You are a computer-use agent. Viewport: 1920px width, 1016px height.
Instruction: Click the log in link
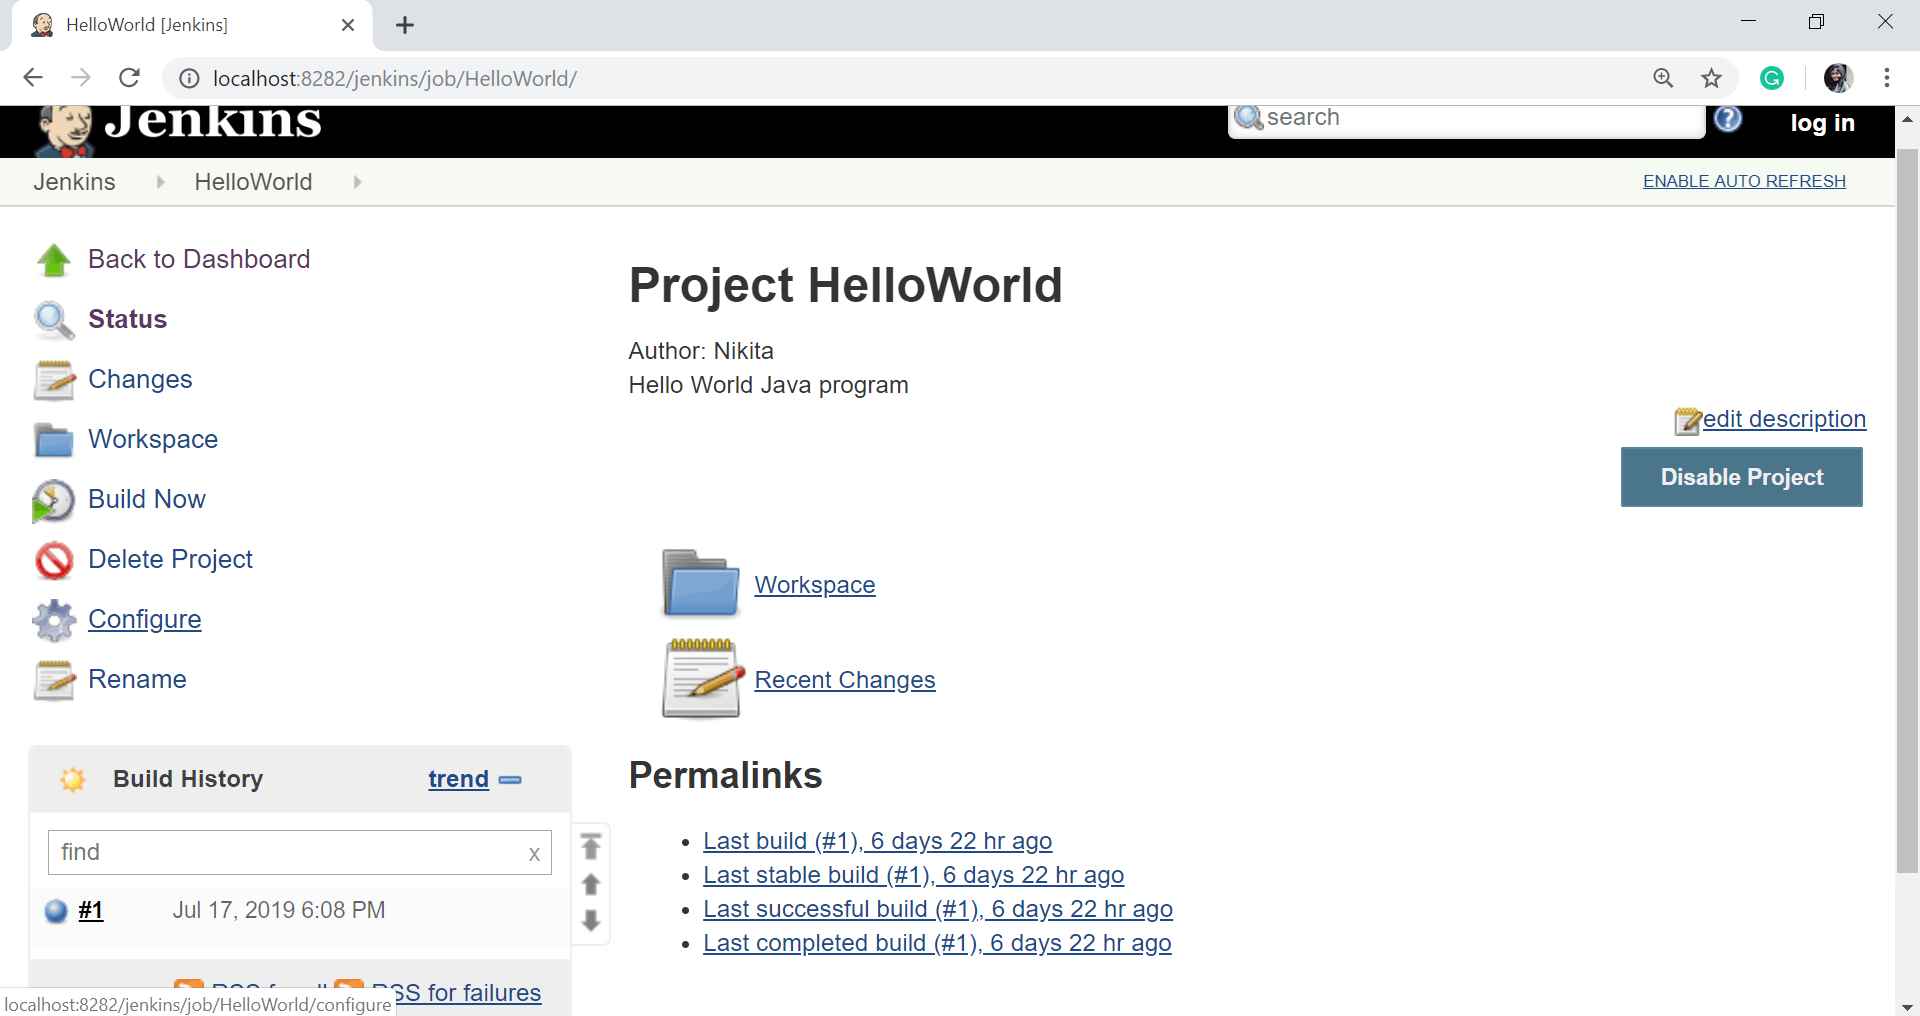pyautogui.click(x=1822, y=123)
